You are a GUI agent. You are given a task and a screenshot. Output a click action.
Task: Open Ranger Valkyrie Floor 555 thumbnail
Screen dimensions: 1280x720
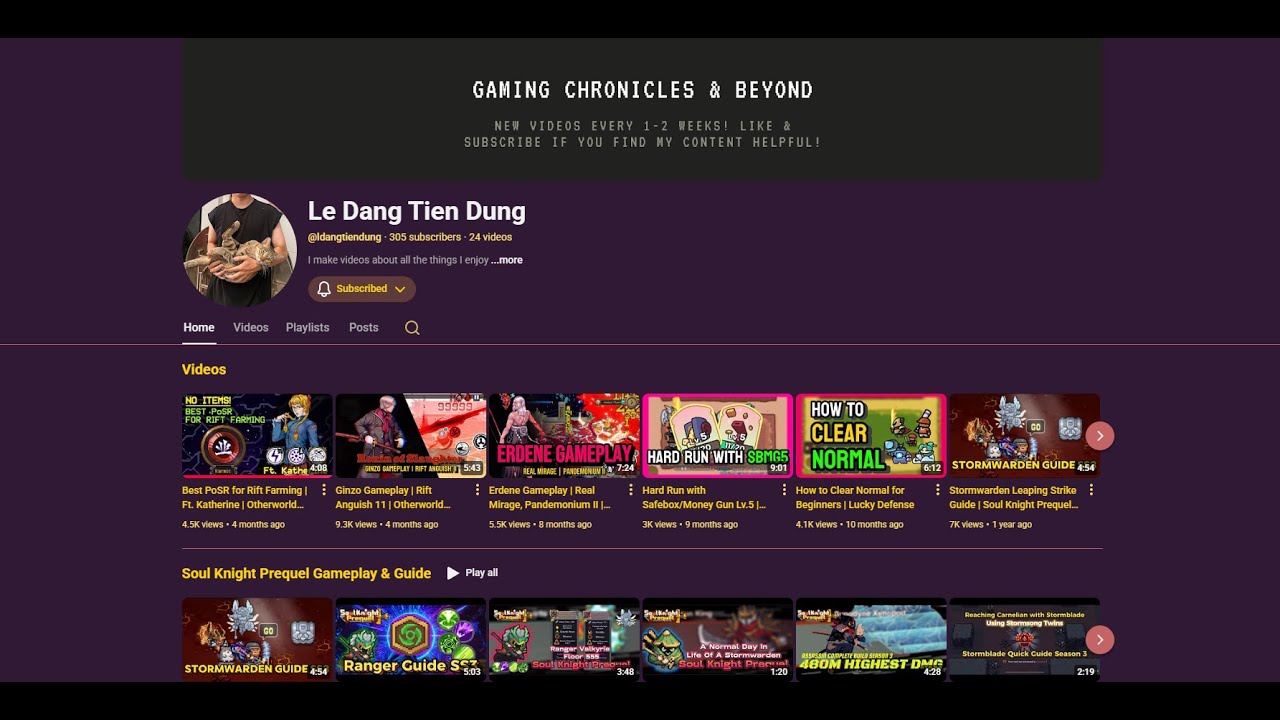[564, 639]
